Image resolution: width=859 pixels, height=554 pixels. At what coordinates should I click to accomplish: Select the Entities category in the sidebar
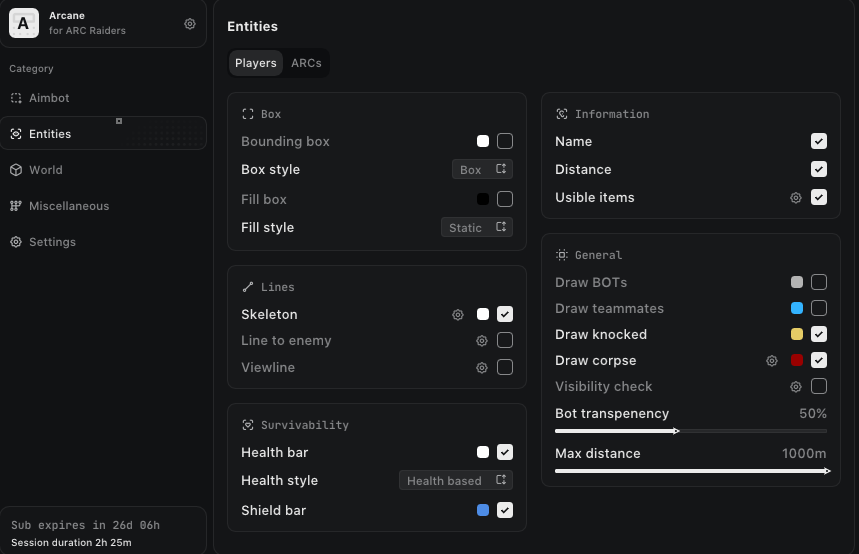[50, 134]
